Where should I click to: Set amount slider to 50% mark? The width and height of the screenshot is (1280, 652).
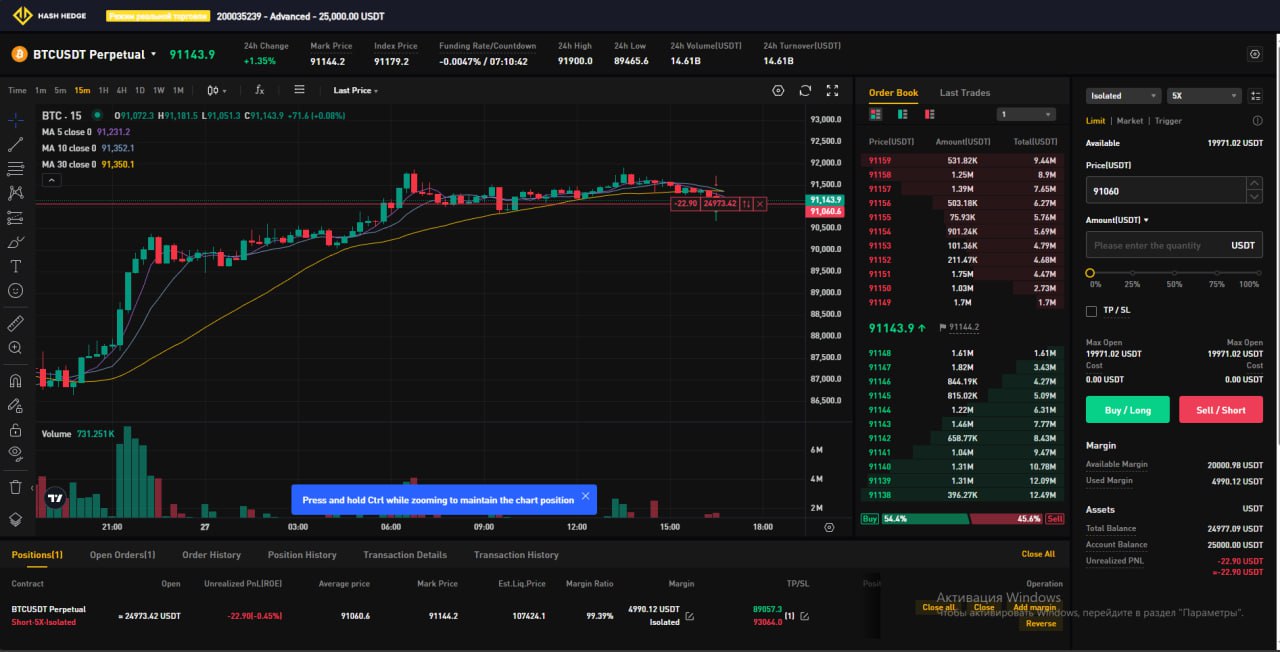(x=1174, y=273)
